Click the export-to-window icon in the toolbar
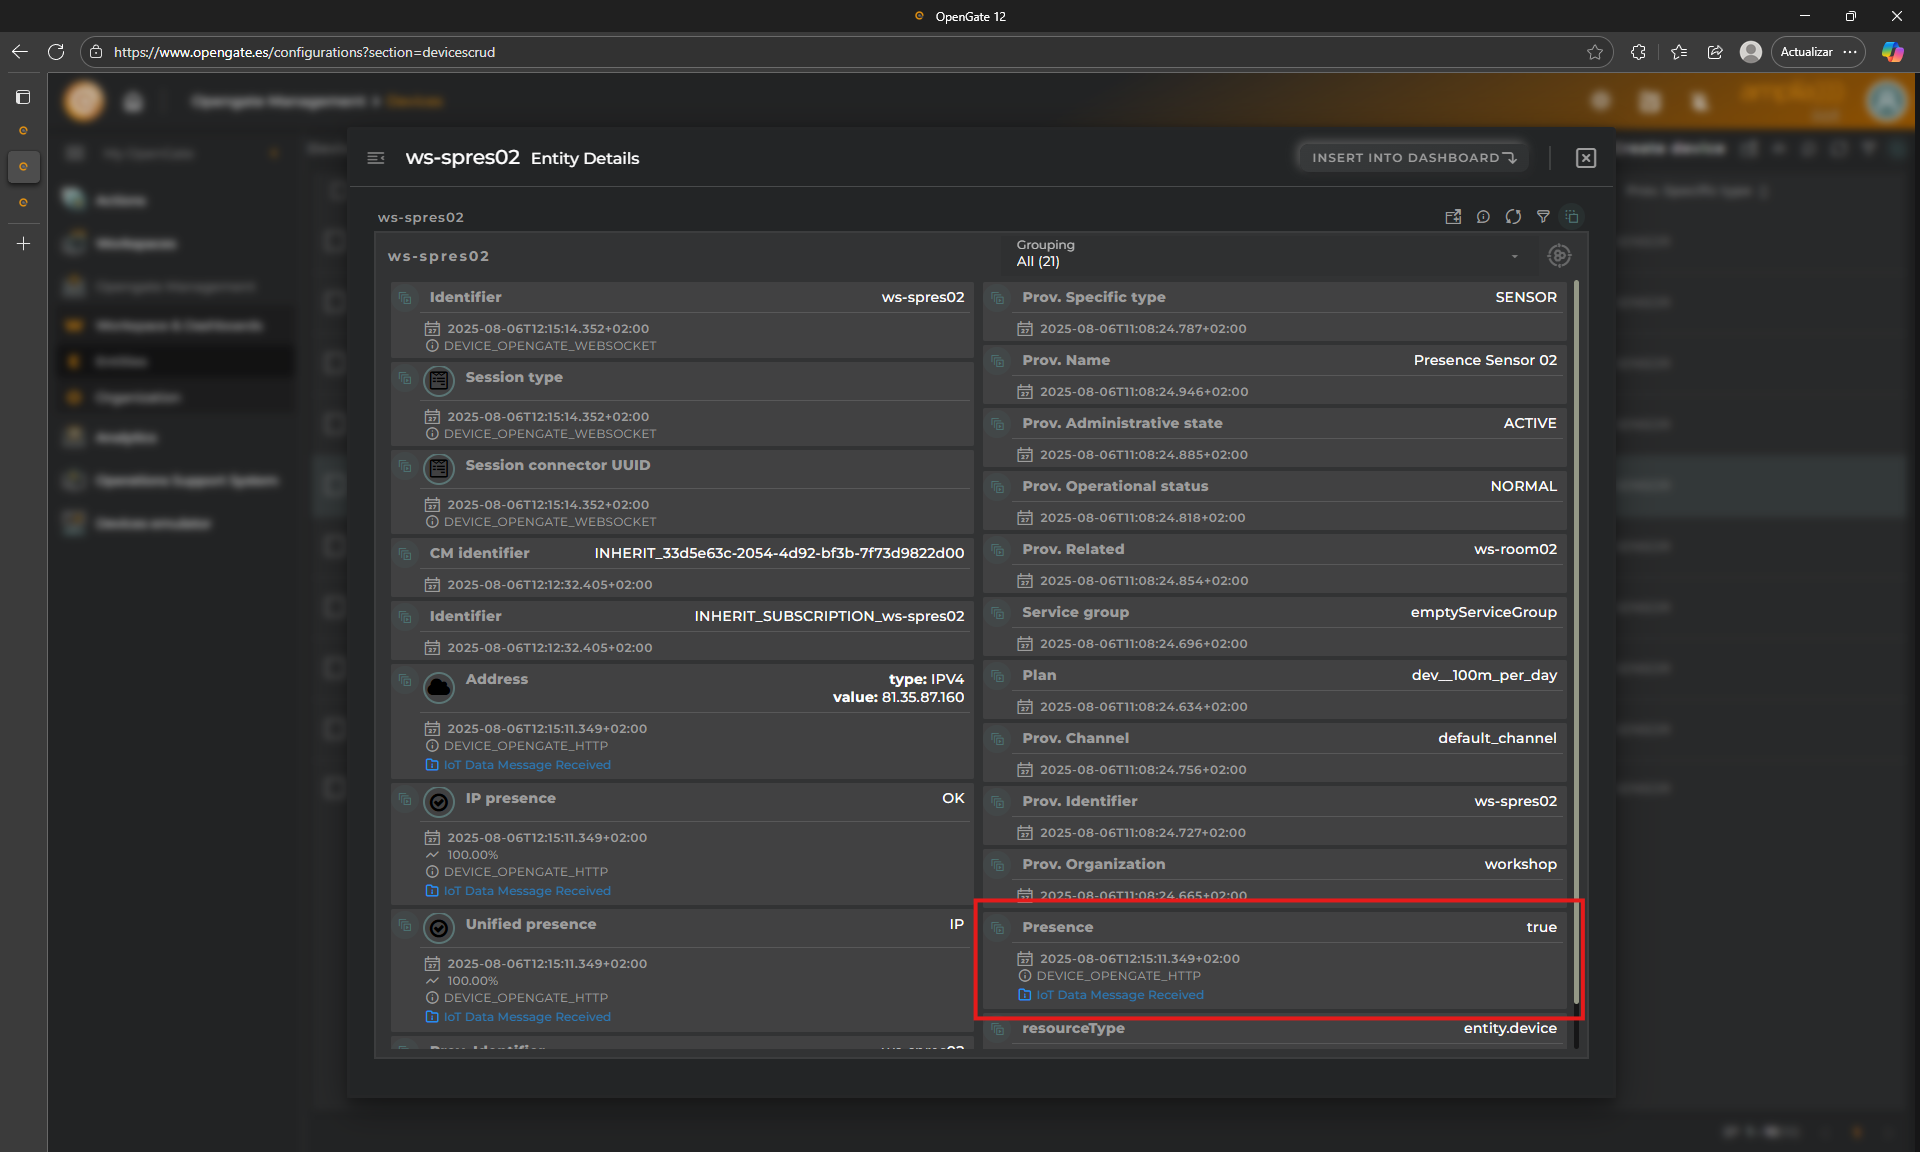This screenshot has height=1152, width=1920. 1453,216
